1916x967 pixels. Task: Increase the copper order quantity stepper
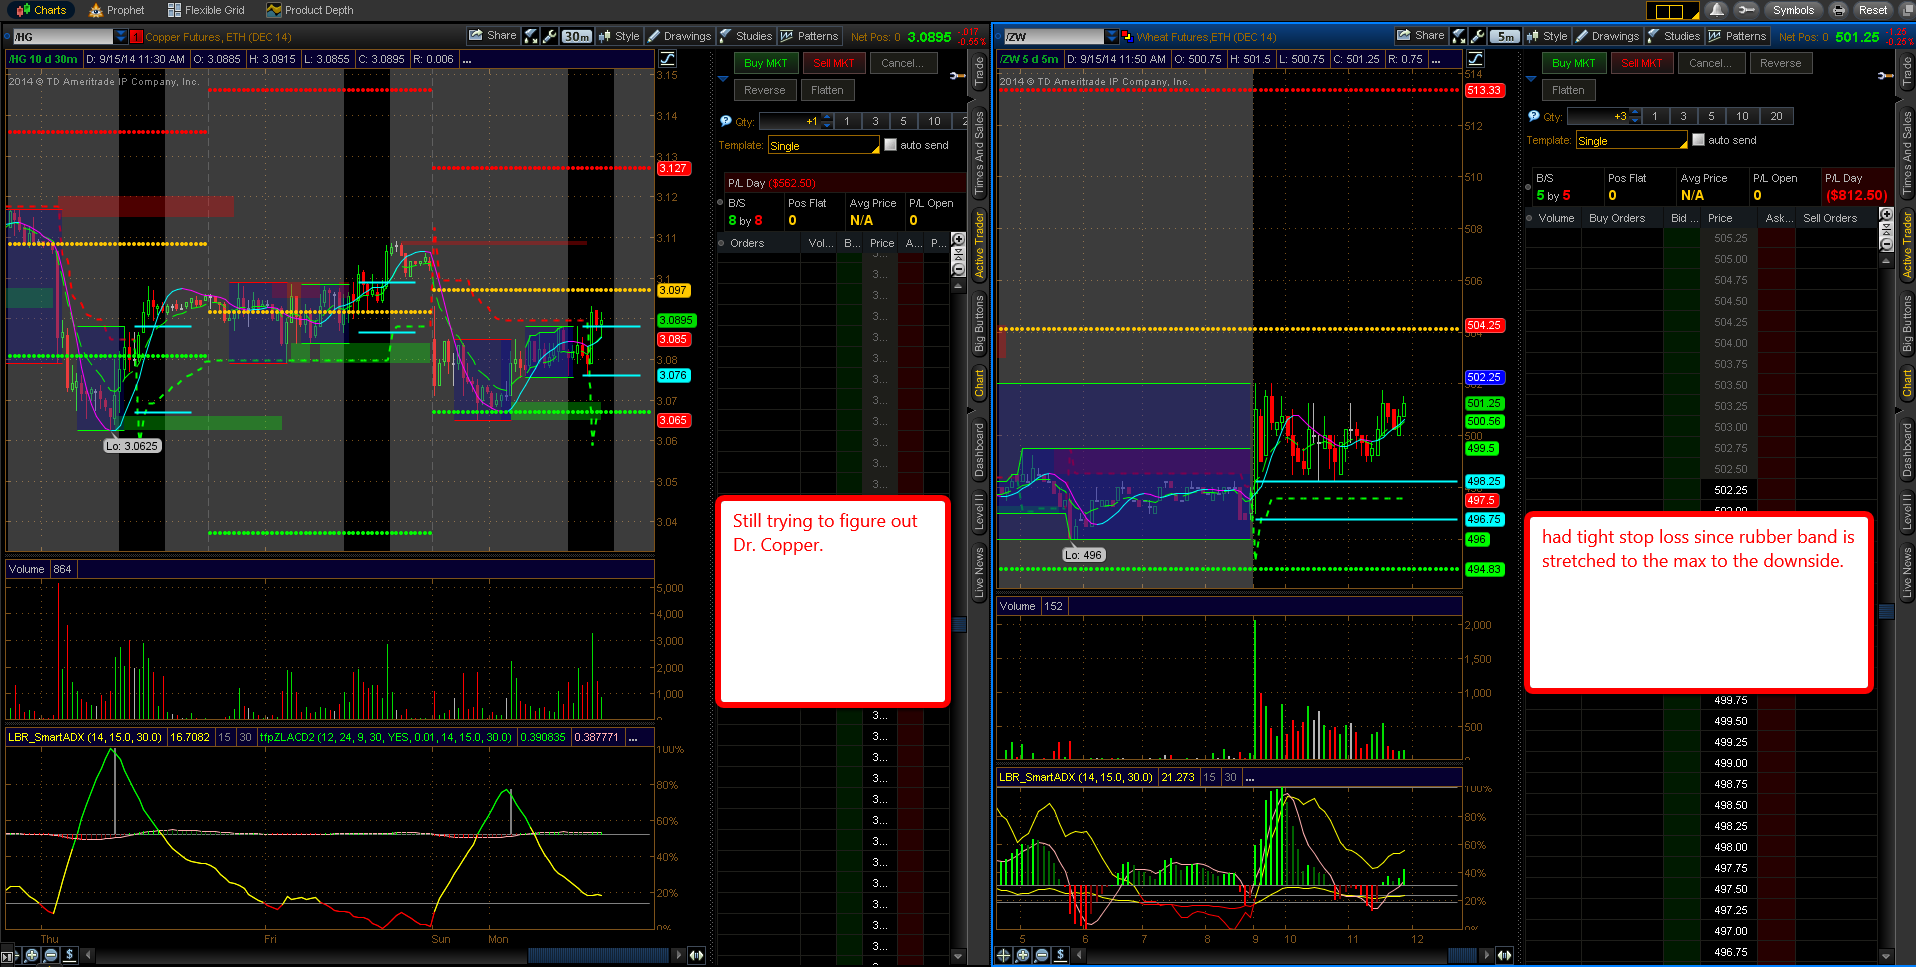827,118
